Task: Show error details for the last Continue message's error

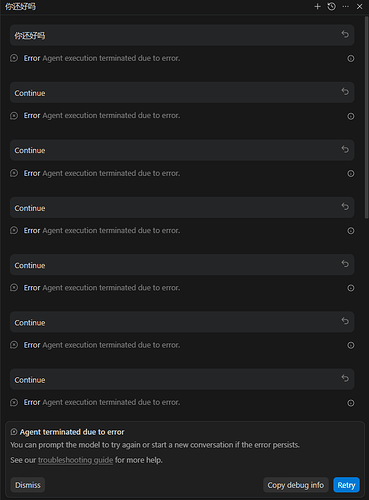Action: (351, 403)
